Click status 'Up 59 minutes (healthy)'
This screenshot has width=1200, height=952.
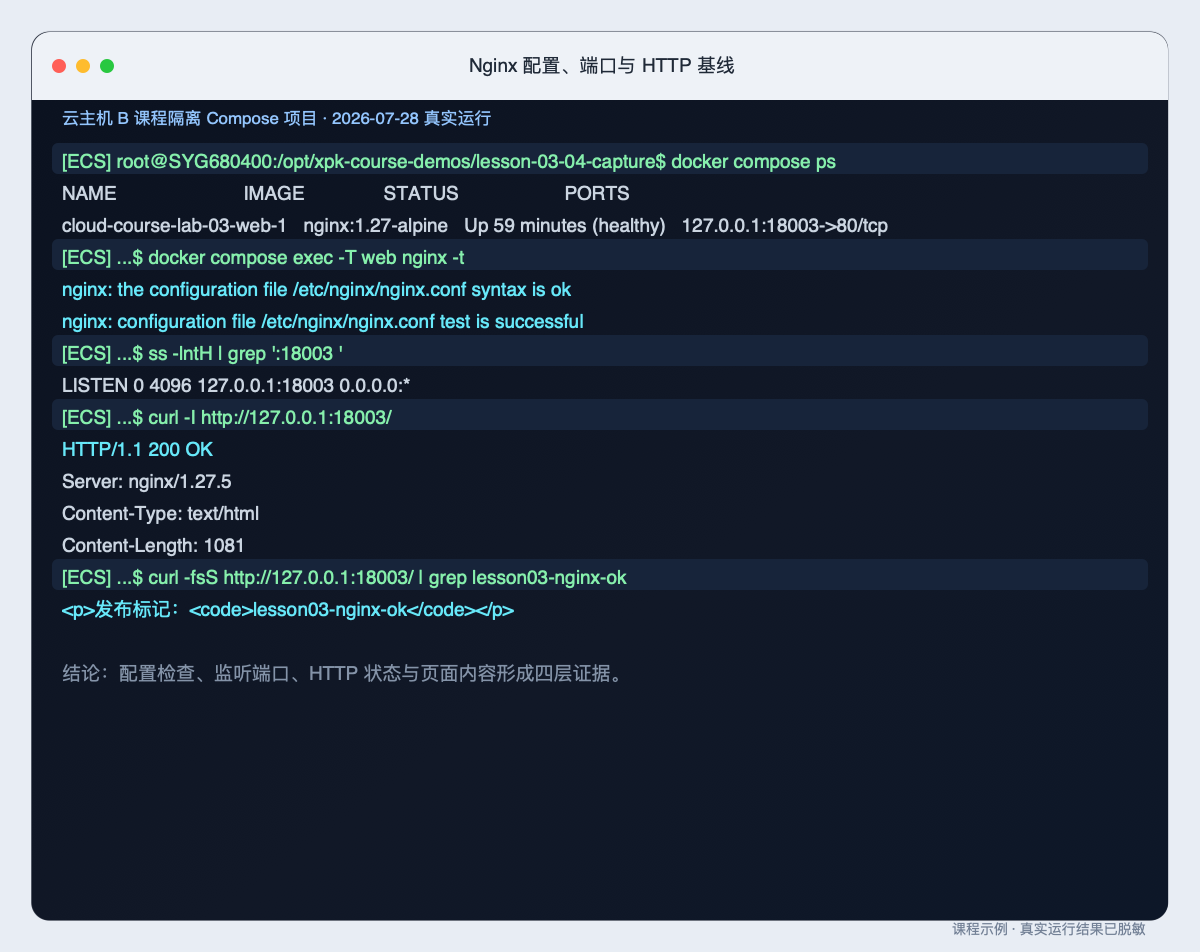pos(565,226)
